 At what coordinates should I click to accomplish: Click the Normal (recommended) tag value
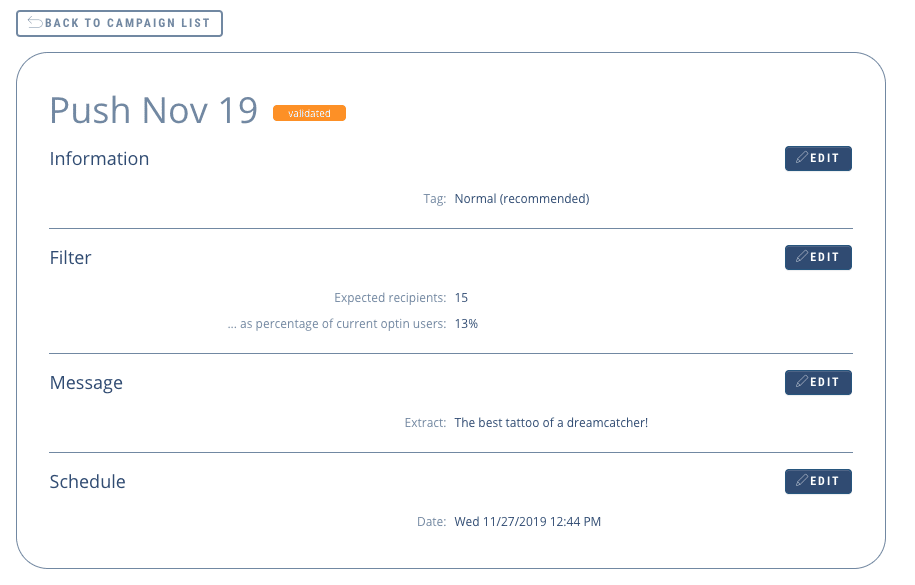tap(521, 198)
